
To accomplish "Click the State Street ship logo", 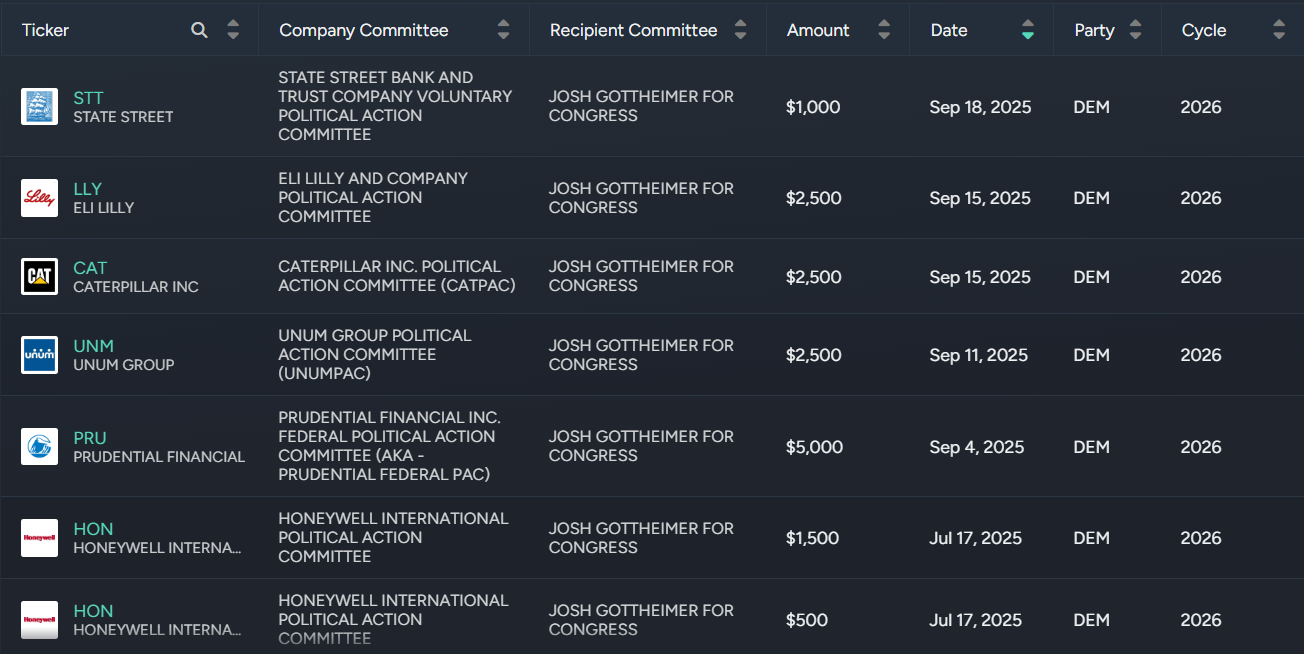I will coord(40,106).
